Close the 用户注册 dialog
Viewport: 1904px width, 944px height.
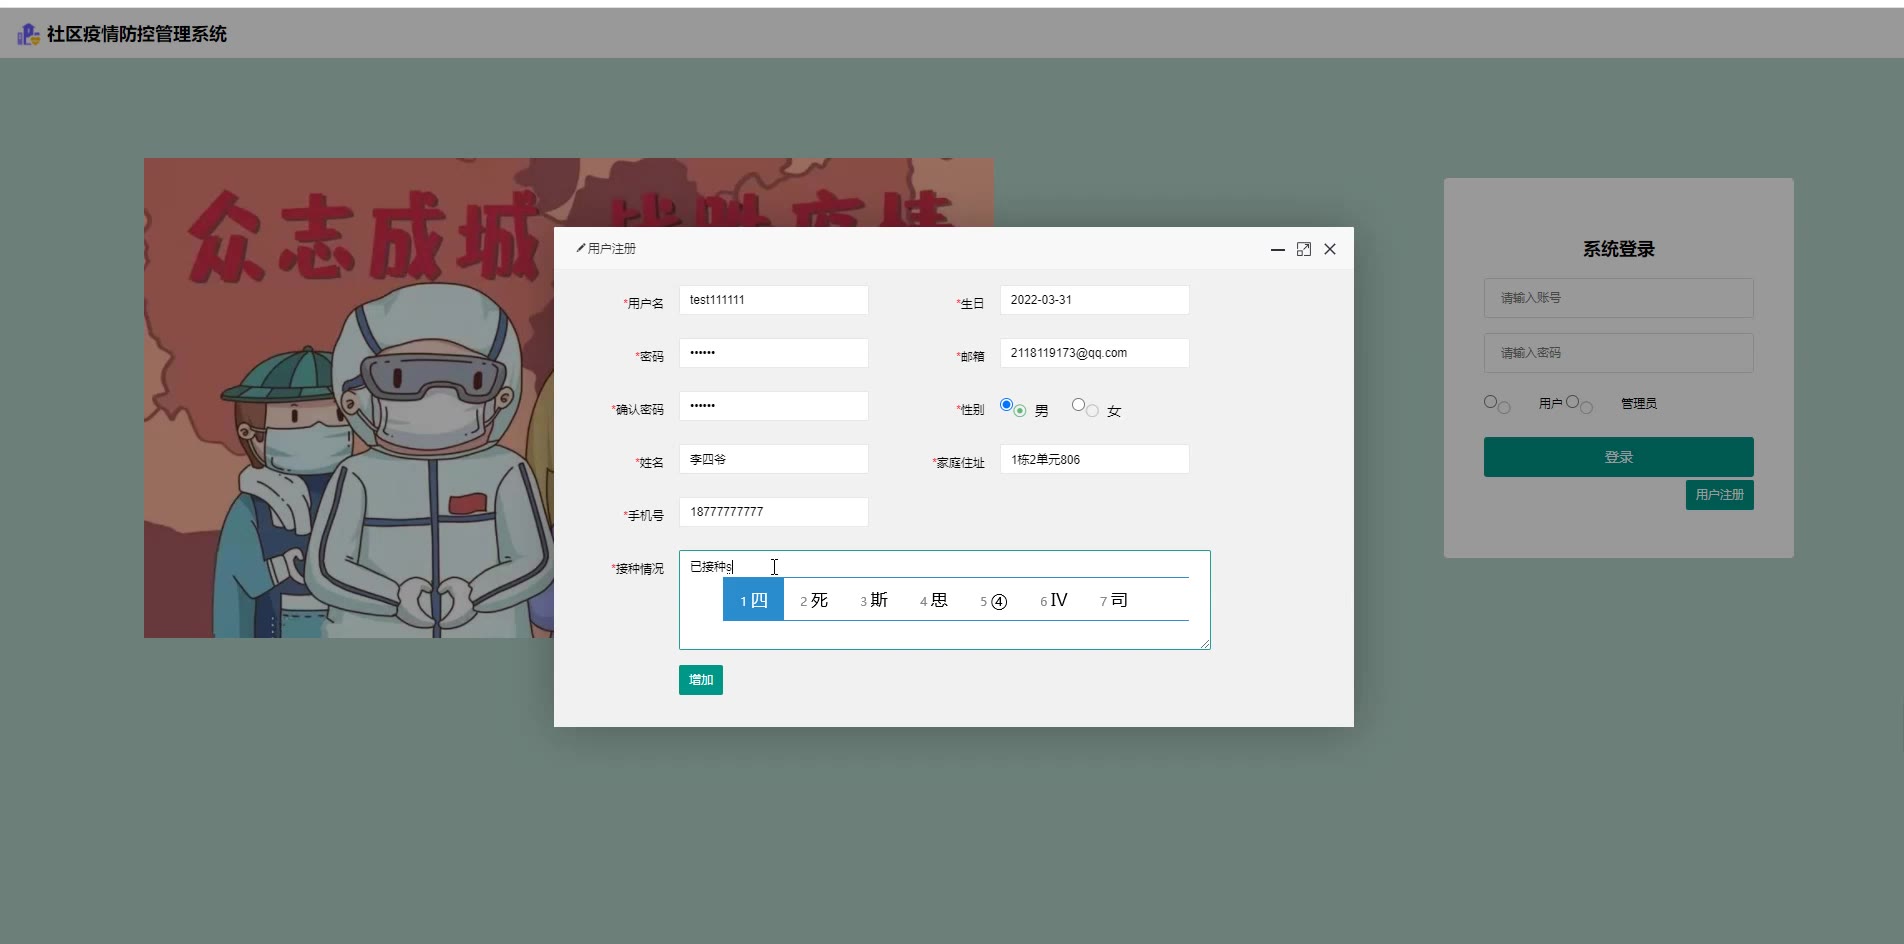(1330, 249)
